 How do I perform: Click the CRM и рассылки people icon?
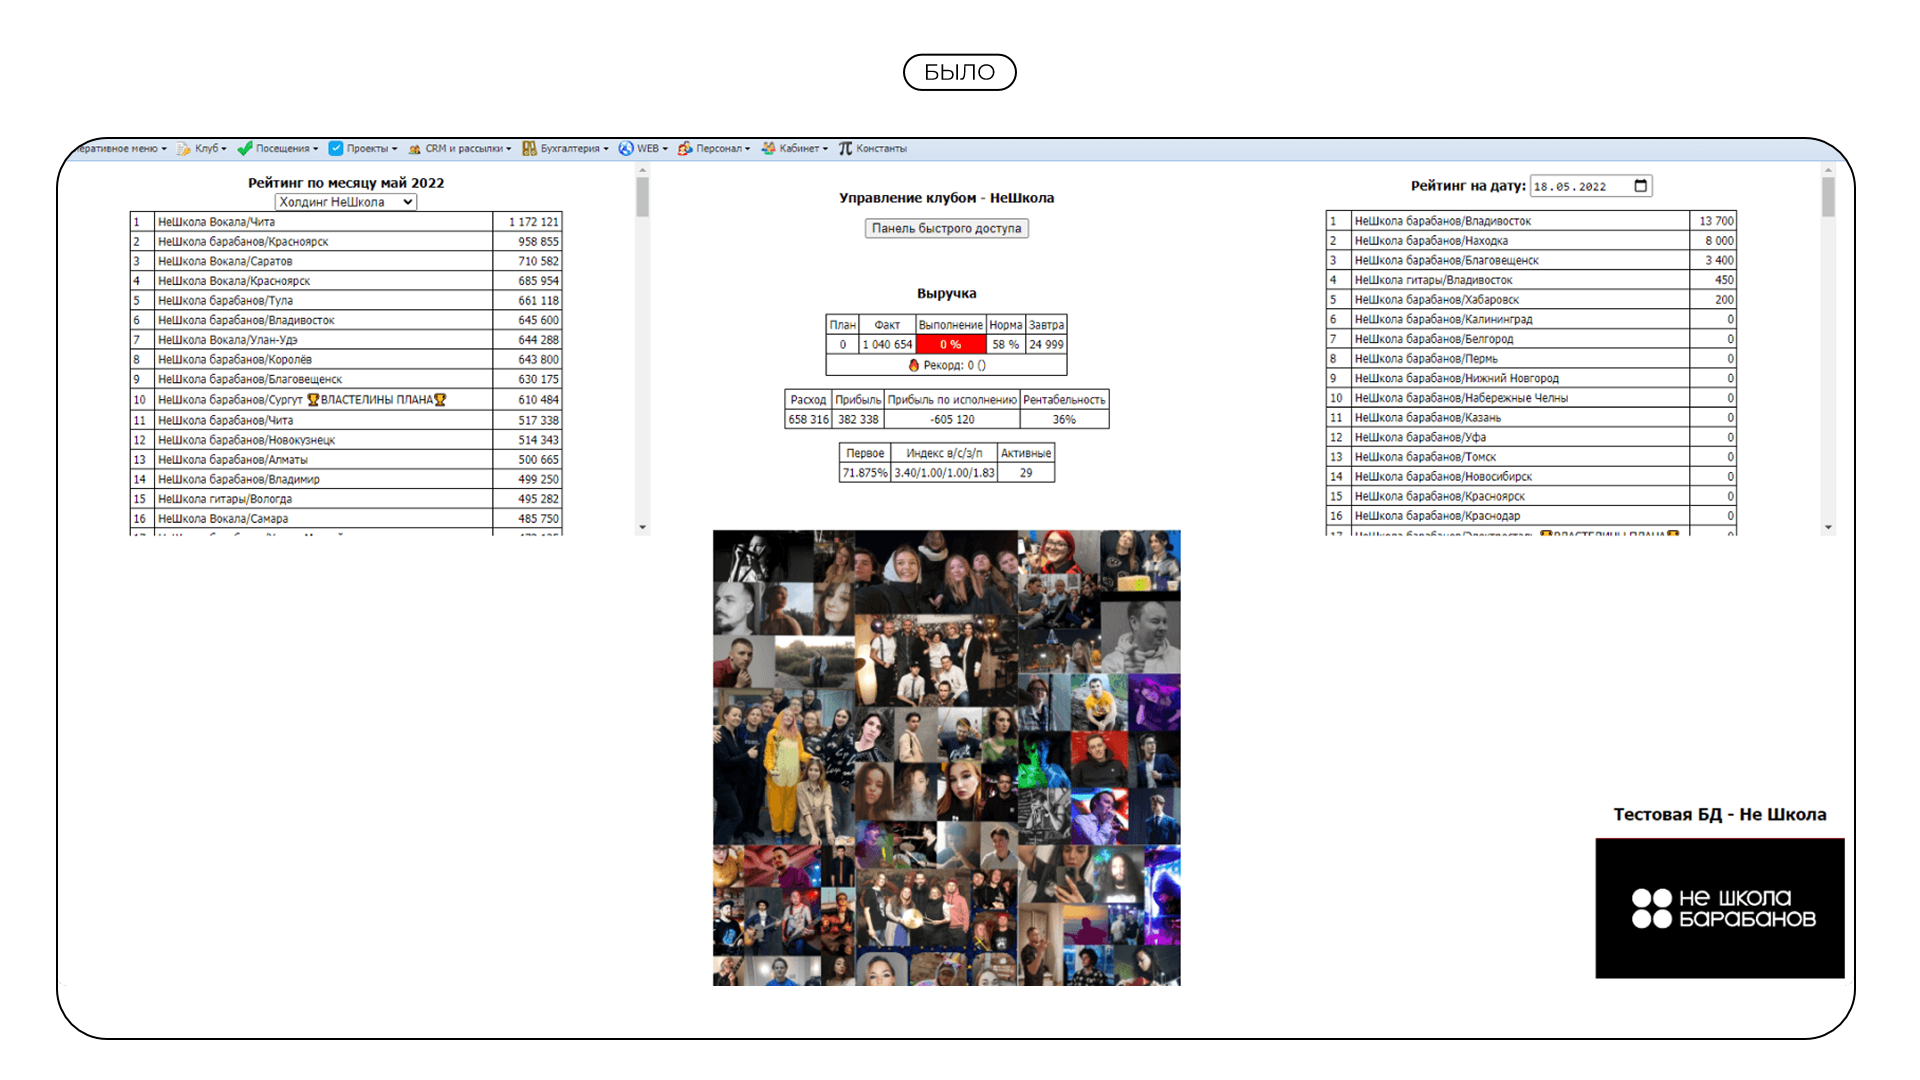pyautogui.click(x=414, y=149)
